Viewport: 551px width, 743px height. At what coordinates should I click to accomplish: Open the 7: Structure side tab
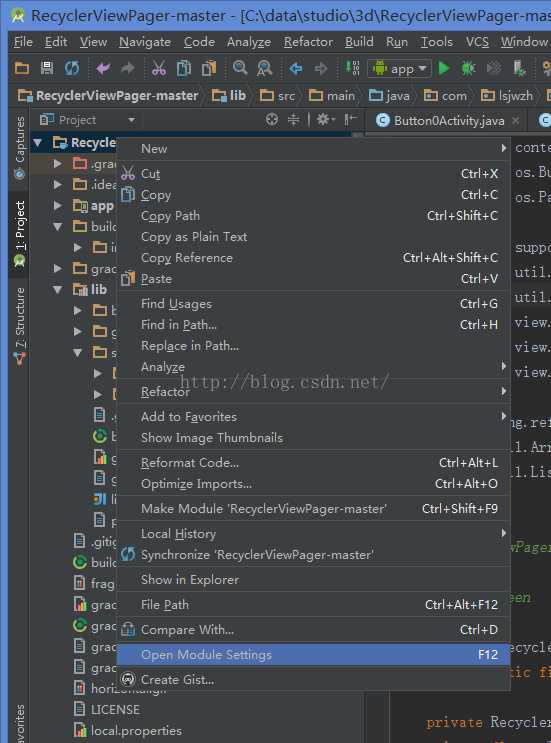pyautogui.click(x=19, y=326)
